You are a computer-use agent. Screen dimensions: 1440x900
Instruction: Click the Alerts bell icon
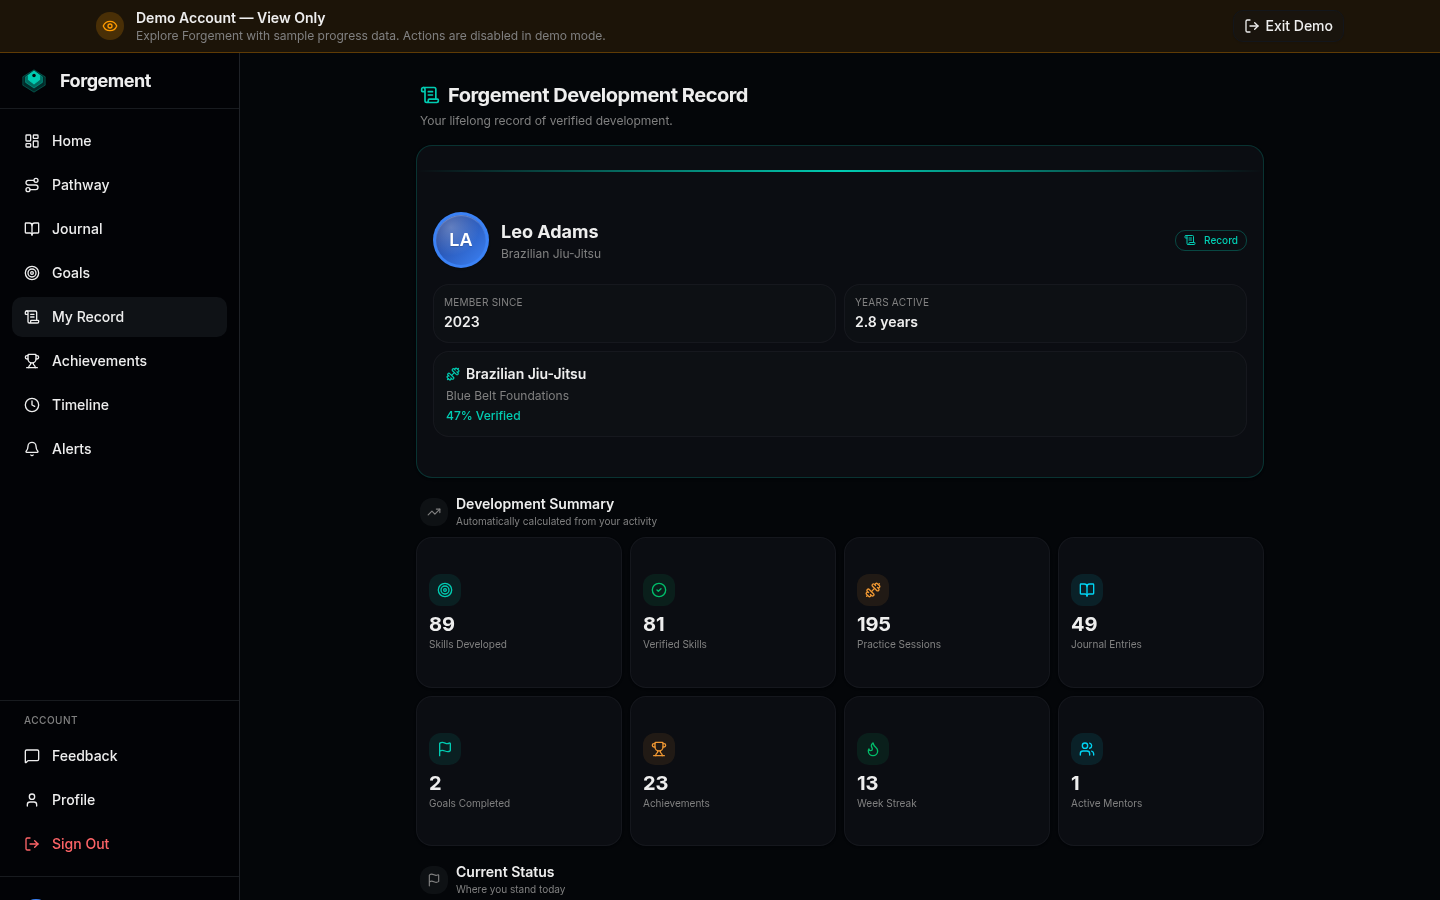pyautogui.click(x=32, y=449)
